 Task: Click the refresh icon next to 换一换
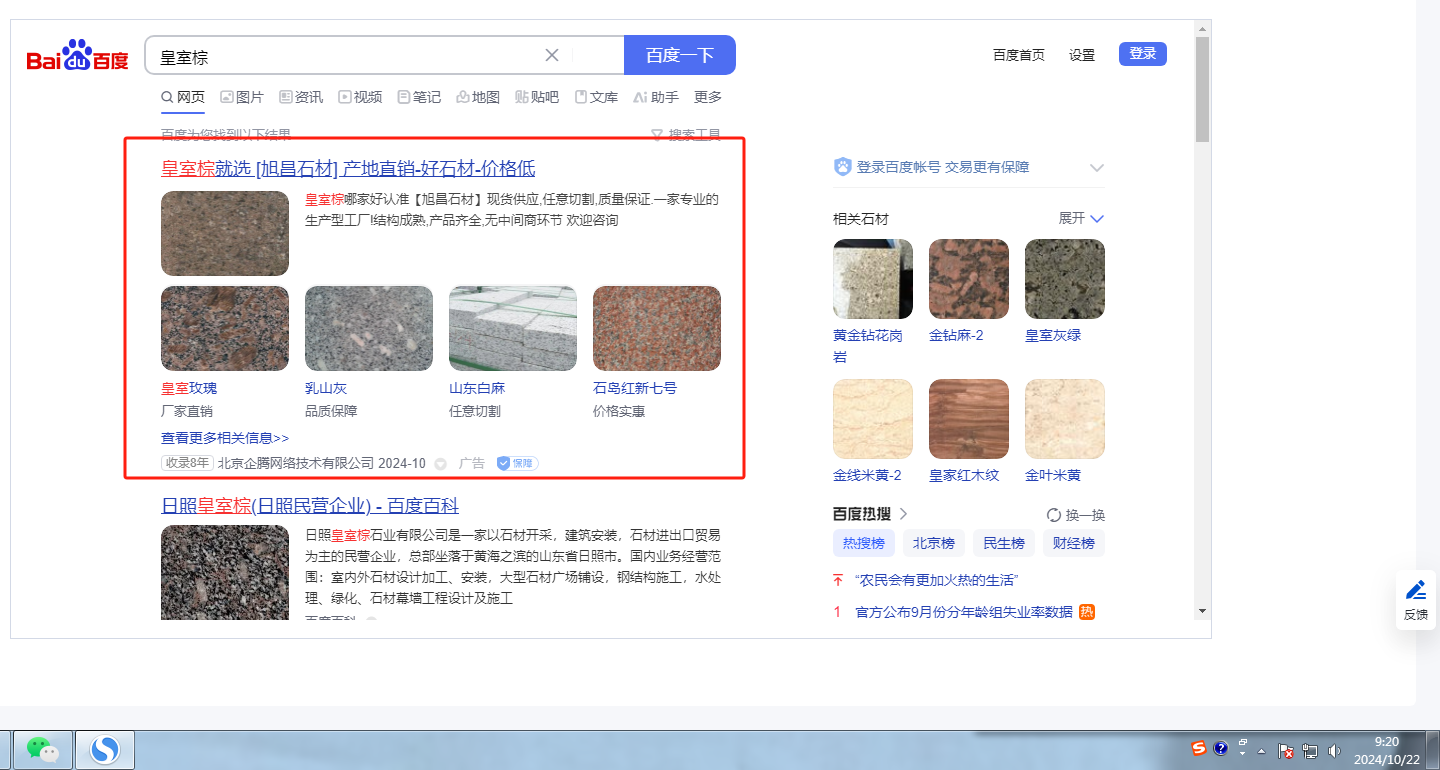(1053, 515)
